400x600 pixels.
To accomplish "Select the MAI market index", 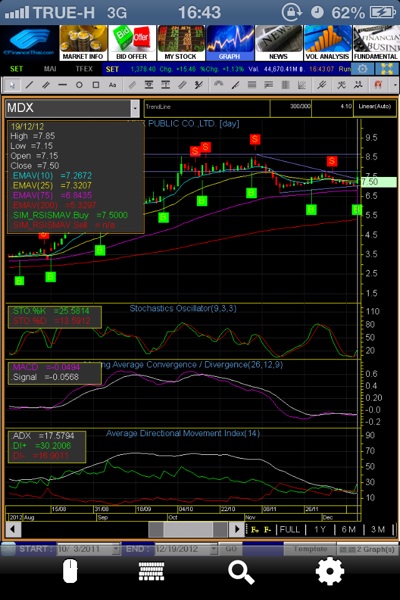I will coord(50,69).
